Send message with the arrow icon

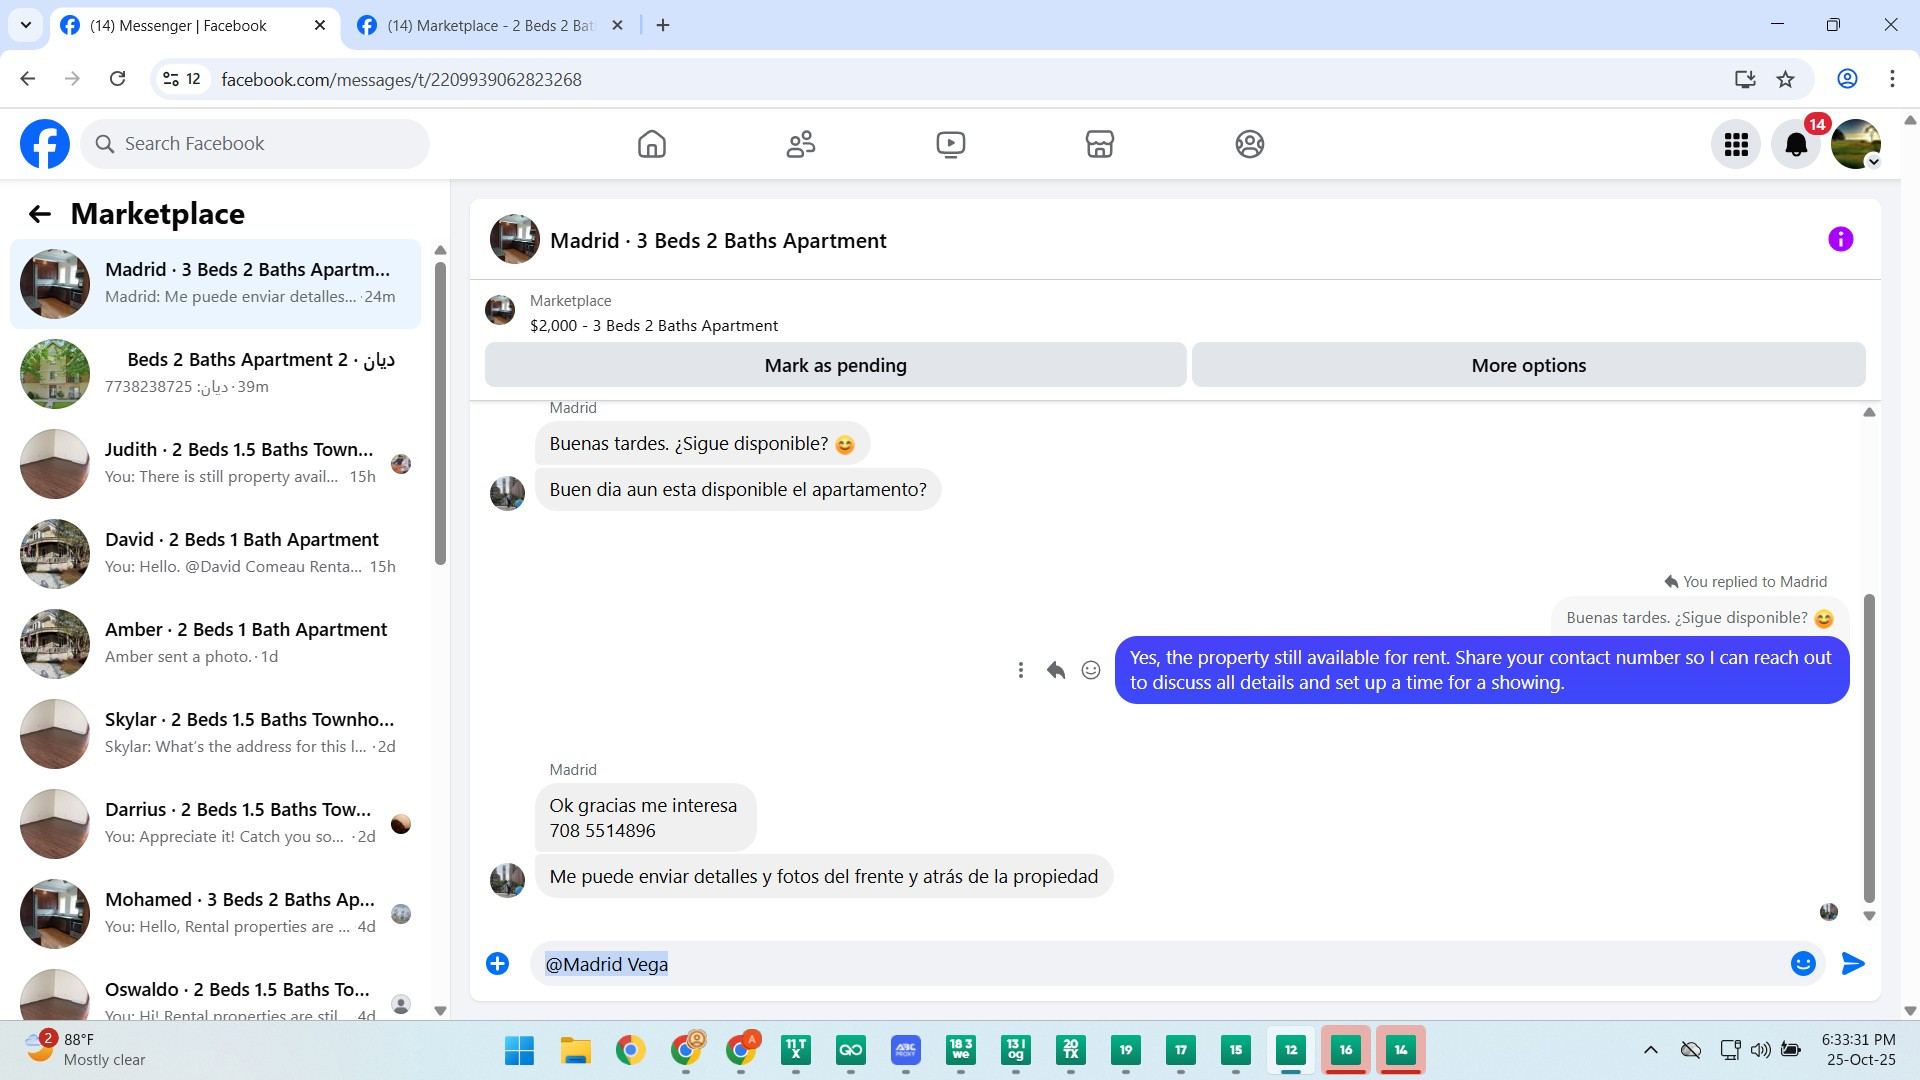click(1852, 963)
